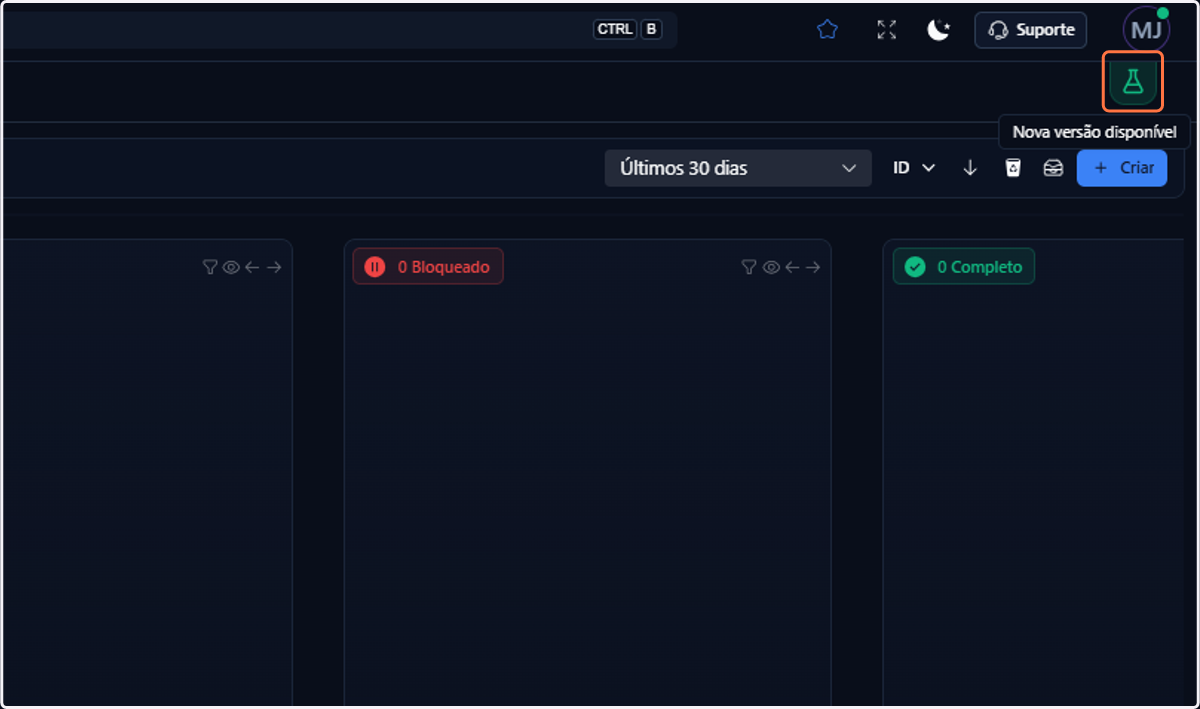Screen dimensions: 1200x709
Task: Open the Últimos 30 dias period dropdown
Action: pyautogui.click(x=738, y=168)
